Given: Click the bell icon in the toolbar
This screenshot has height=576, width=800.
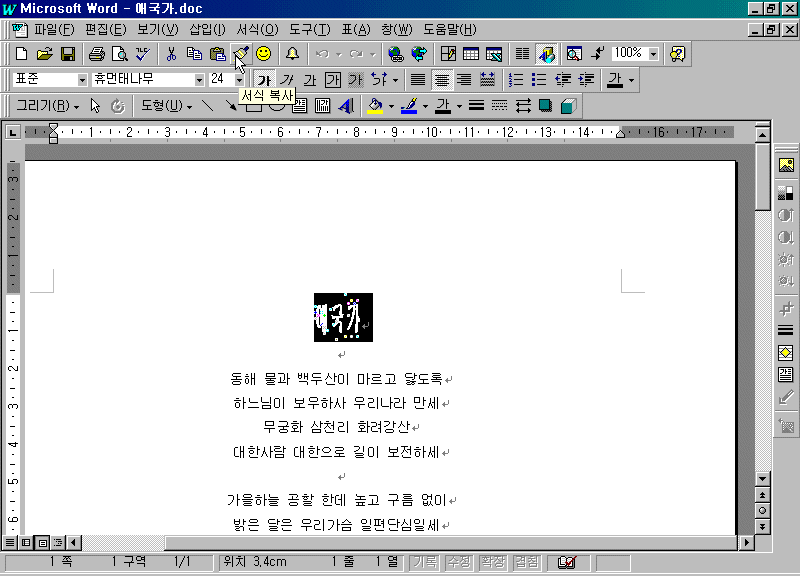Looking at the screenshot, I should pos(292,54).
